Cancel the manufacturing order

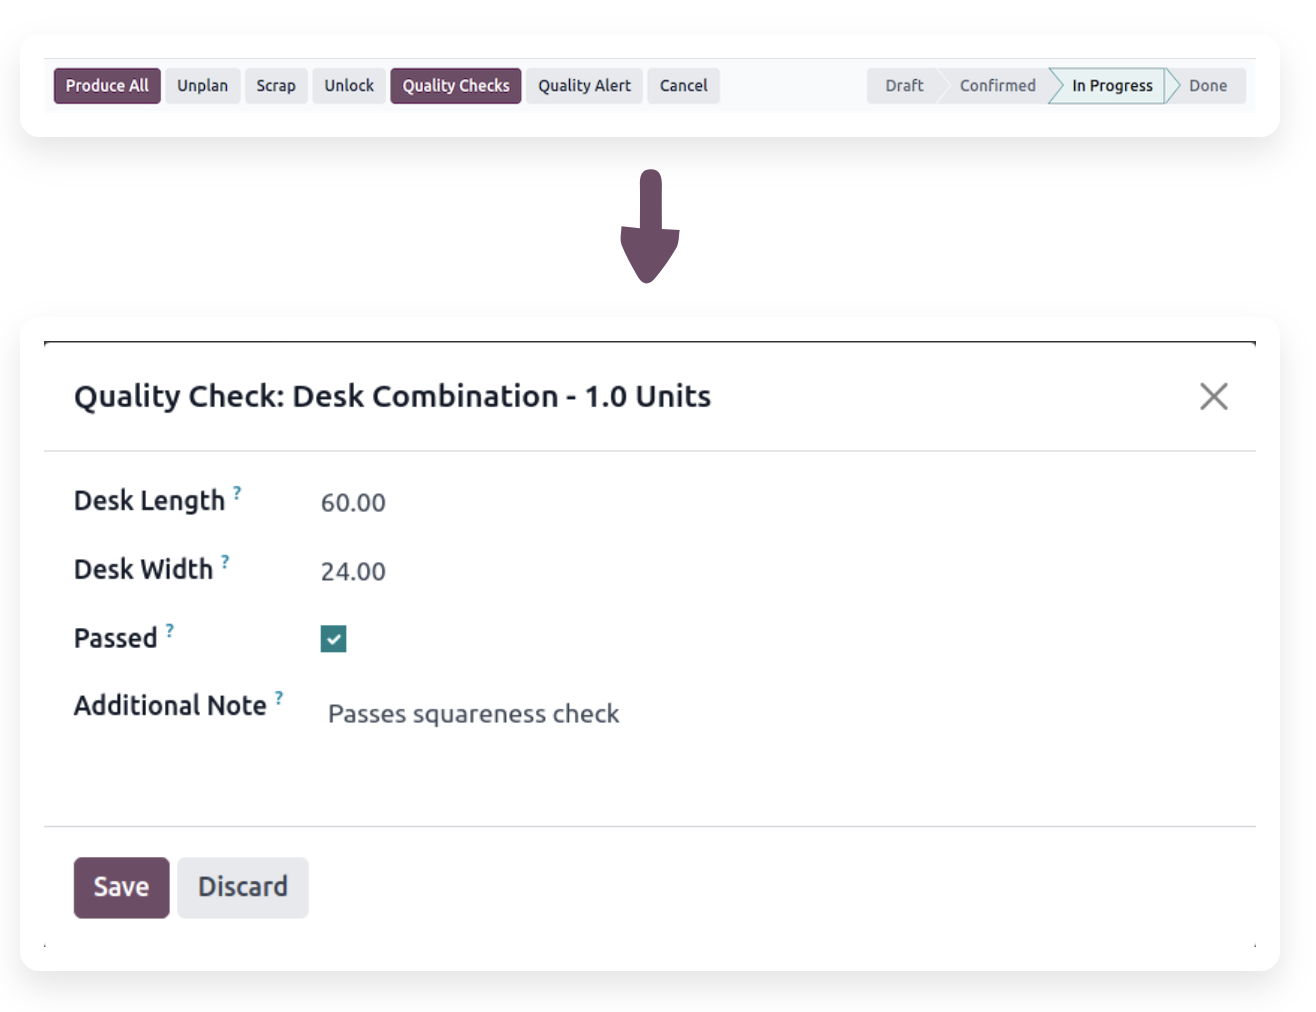(x=683, y=86)
